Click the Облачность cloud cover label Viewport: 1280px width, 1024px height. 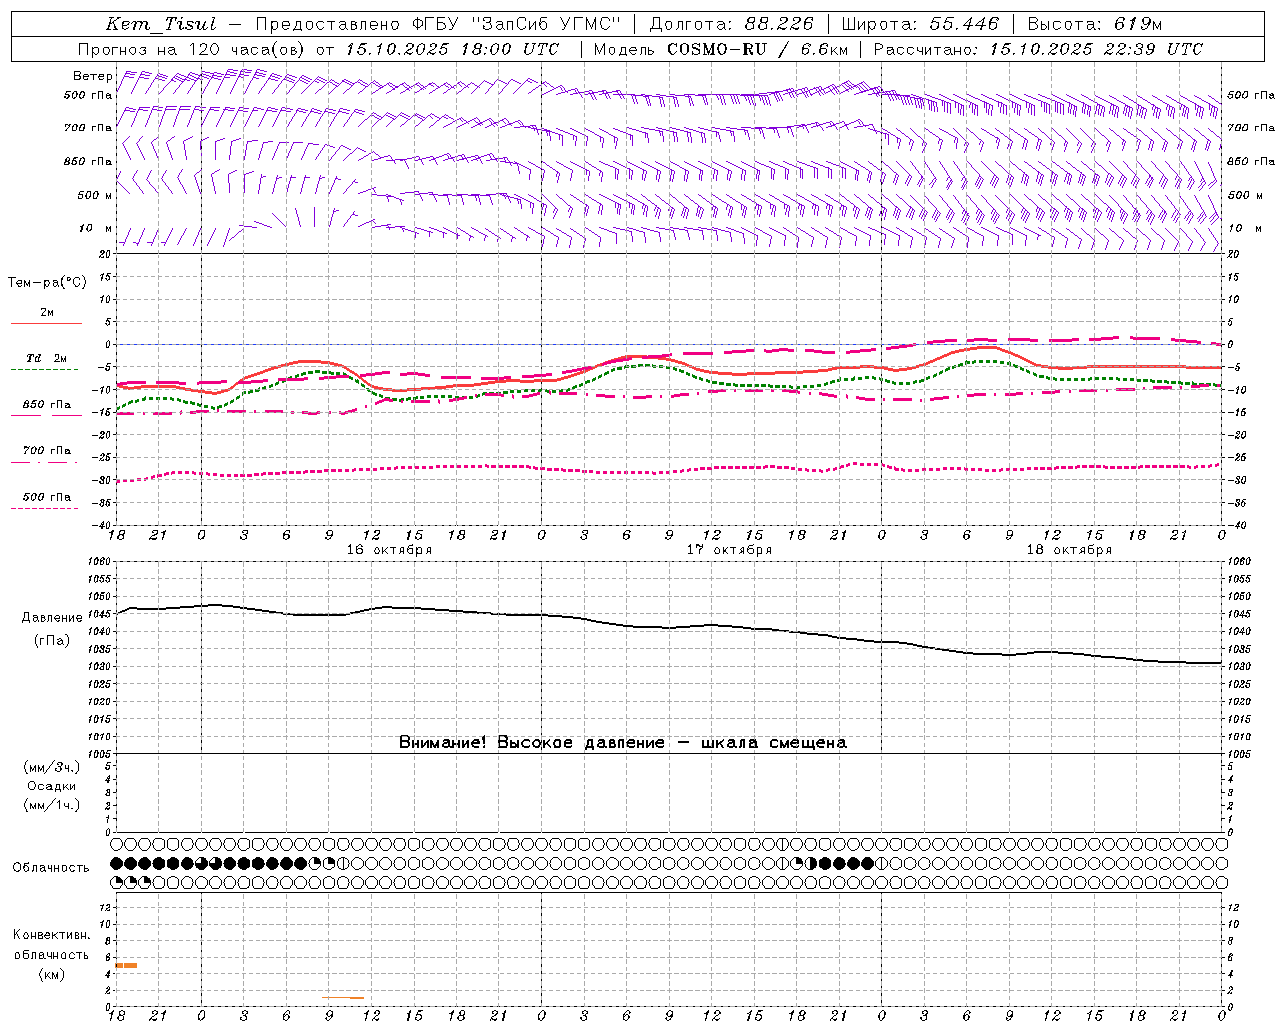coord(51,868)
